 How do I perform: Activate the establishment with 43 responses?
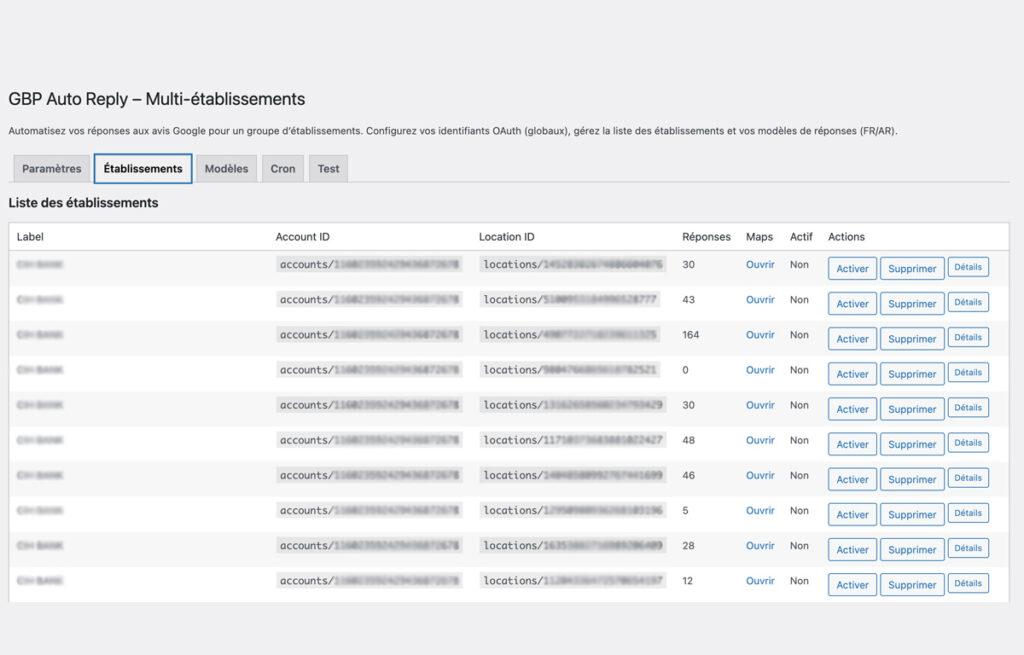click(852, 304)
